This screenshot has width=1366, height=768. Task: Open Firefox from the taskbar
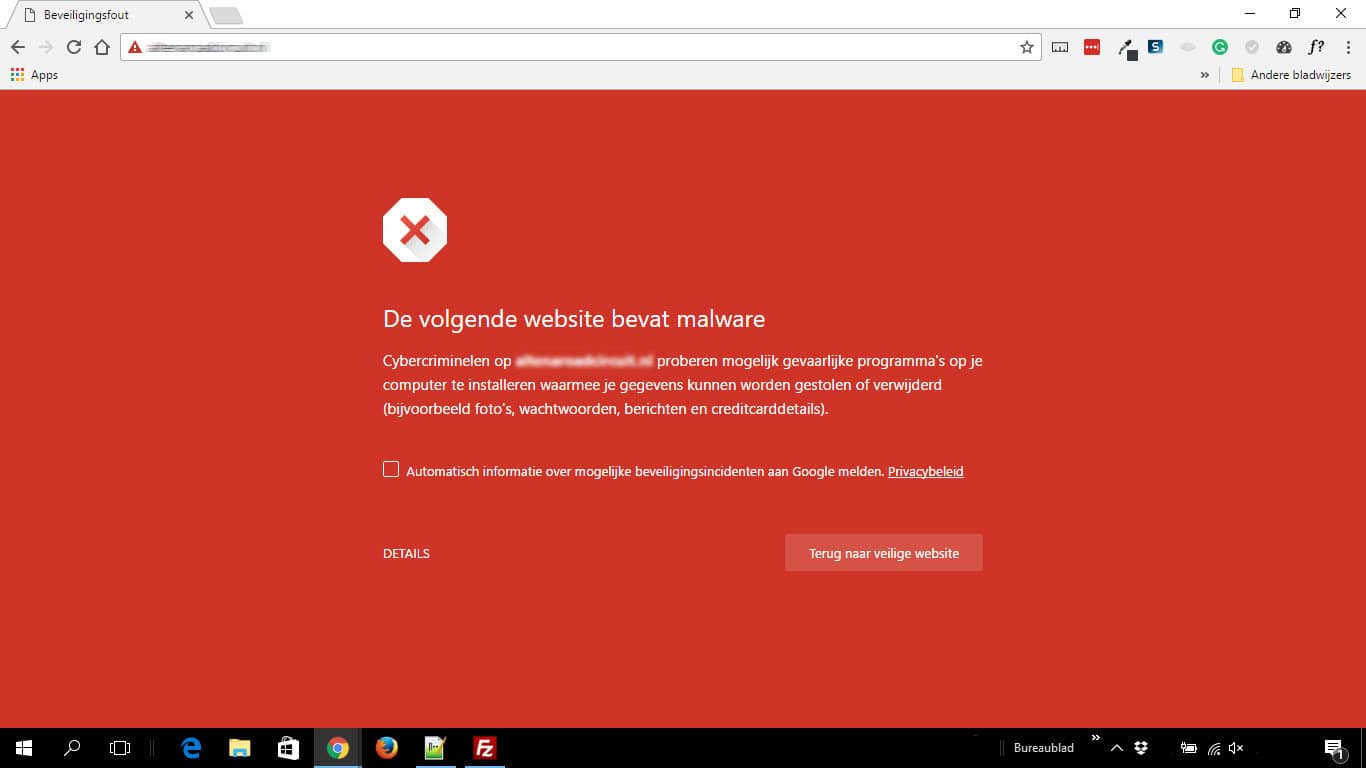click(x=386, y=748)
